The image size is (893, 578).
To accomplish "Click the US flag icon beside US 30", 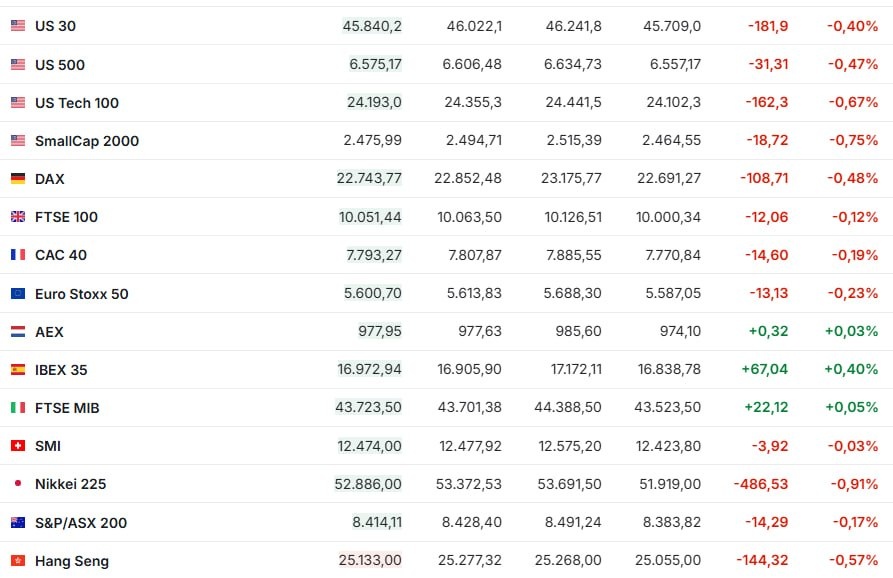I will 18,26.
